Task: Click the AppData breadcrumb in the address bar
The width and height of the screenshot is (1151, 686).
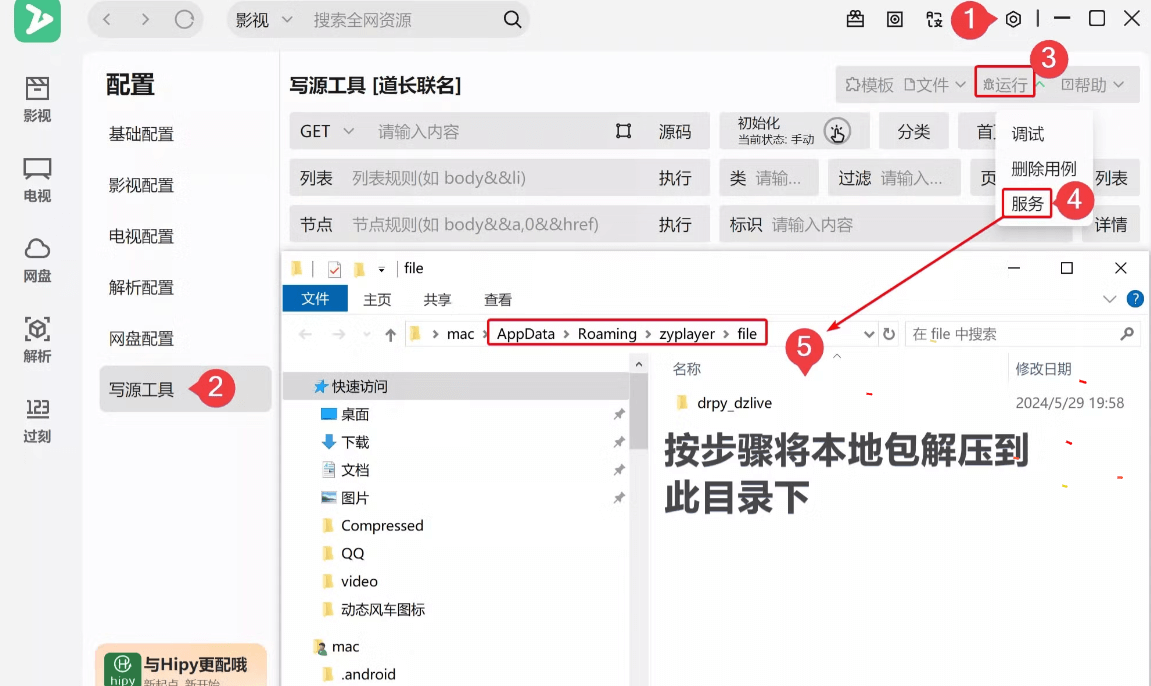Action: pos(526,334)
